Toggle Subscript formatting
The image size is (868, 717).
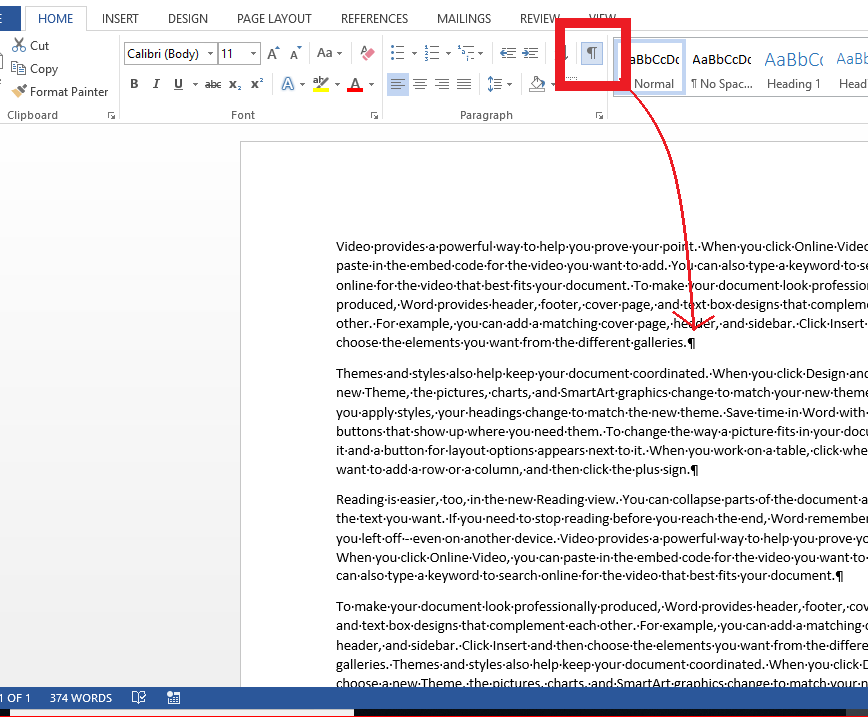pyautogui.click(x=235, y=84)
